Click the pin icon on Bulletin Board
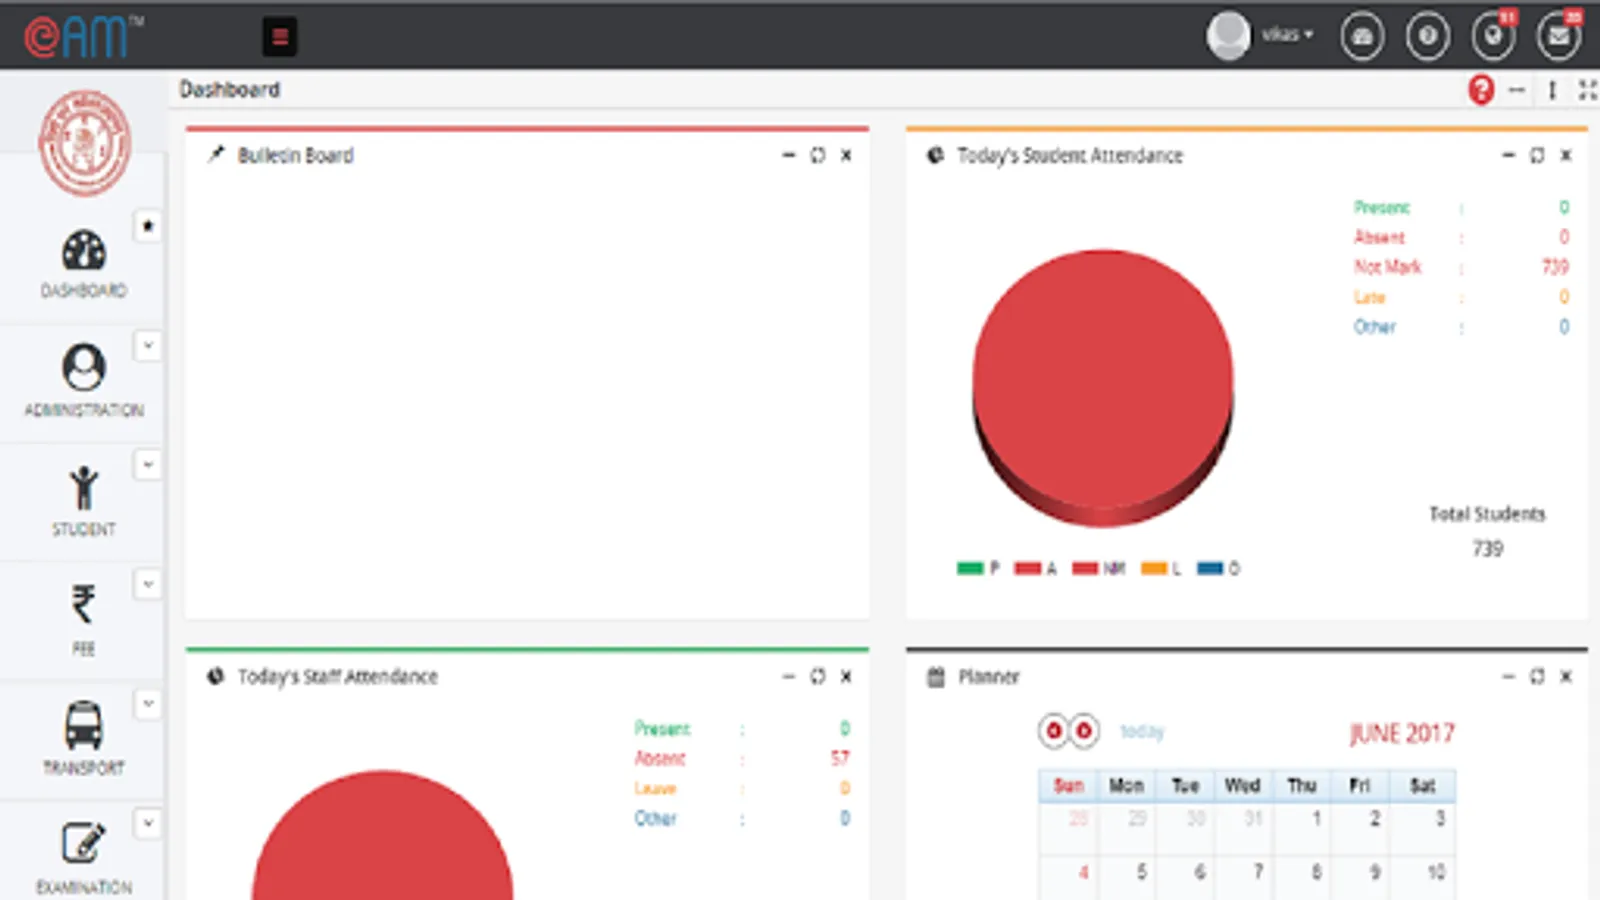 (x=216, y=154)
